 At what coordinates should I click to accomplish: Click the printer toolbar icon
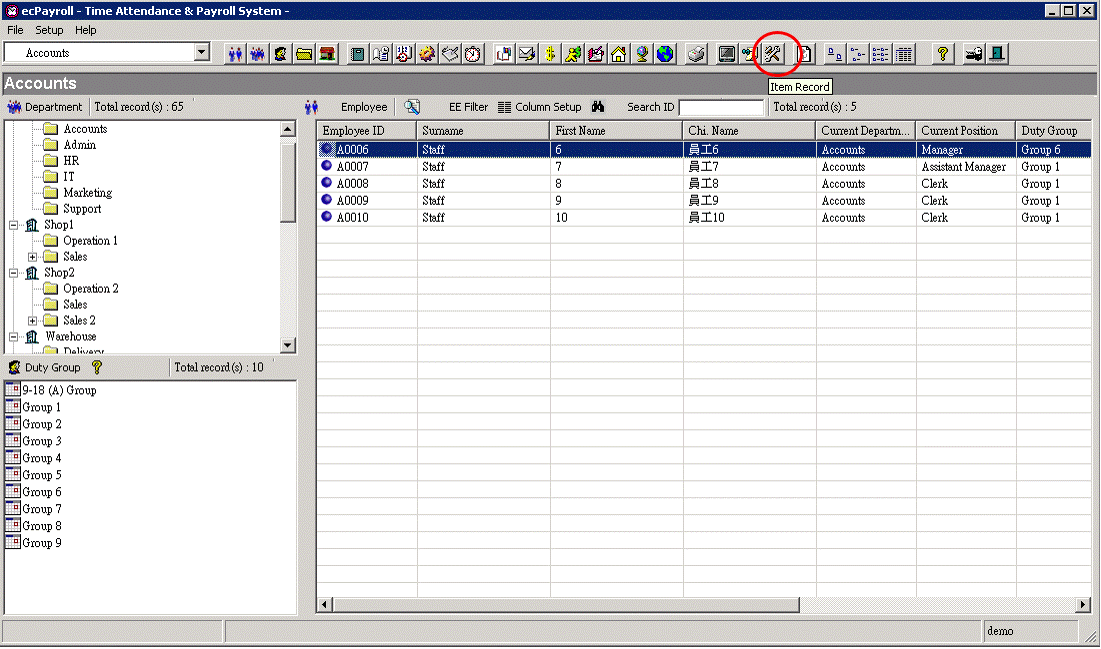pos(696,53)
